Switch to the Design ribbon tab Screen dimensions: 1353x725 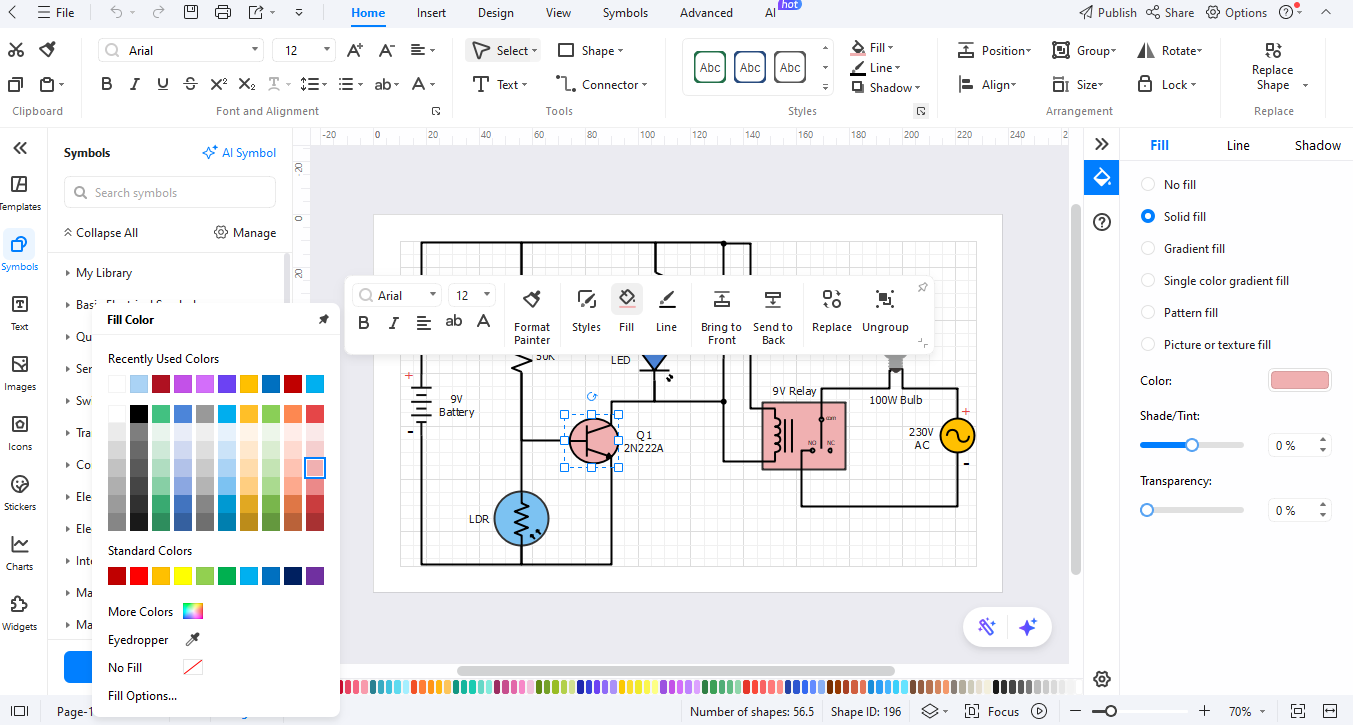(x=495, y=13)
